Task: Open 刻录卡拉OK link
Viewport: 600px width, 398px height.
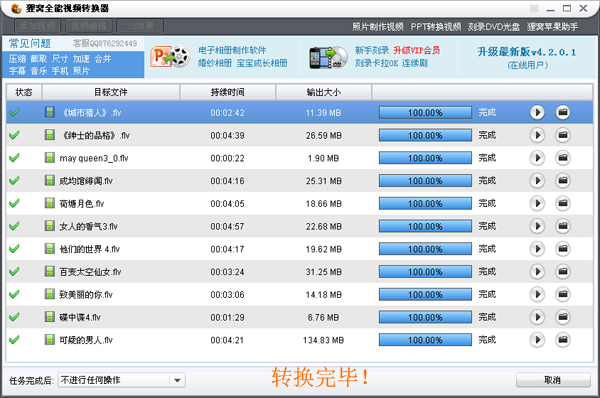Action: tap(377, 63)
